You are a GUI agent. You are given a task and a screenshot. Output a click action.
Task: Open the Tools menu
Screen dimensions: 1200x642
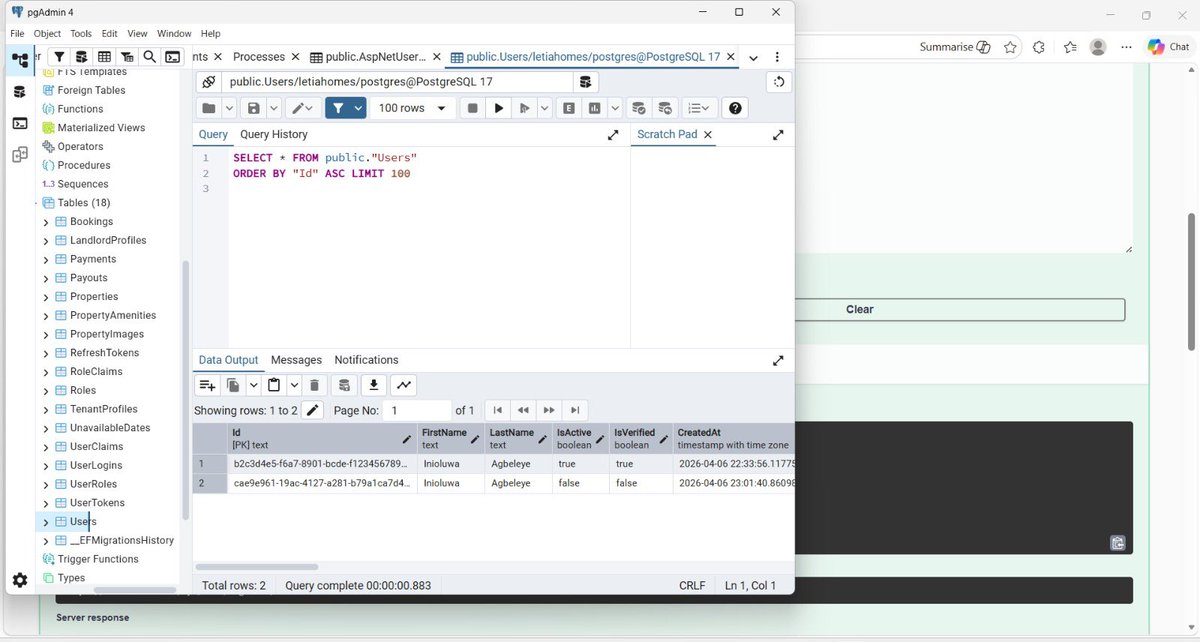click(x=81, y=33)
